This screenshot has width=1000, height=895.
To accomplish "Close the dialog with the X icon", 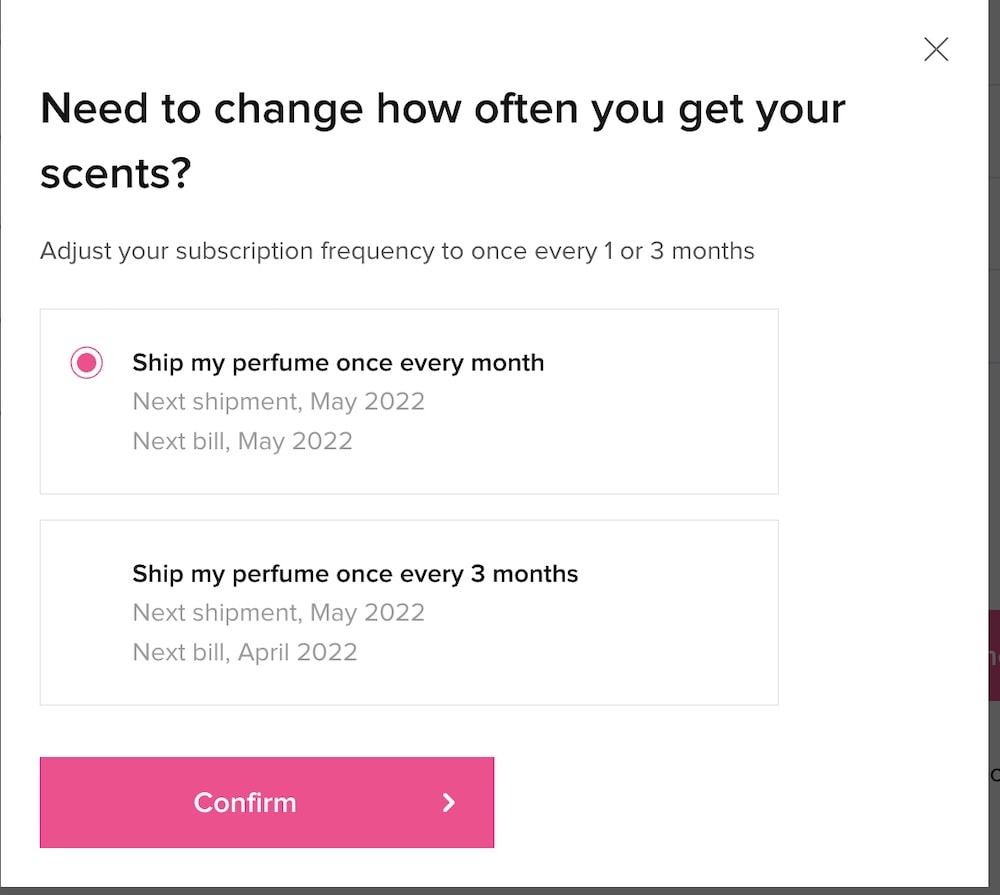I will pyautogui.click(x=936, y=49).
